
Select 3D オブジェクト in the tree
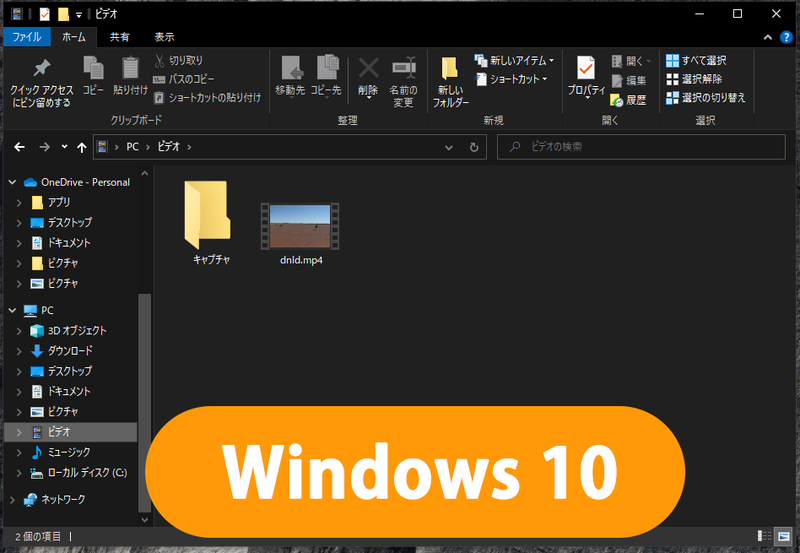(77, 331)
